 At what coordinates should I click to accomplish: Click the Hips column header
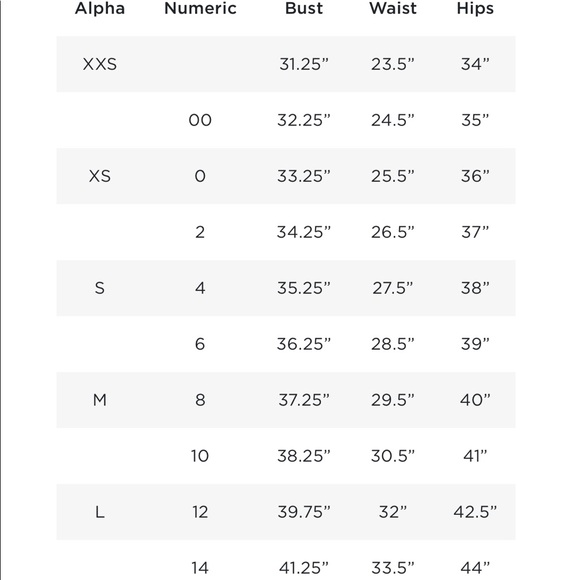click(x=475, y=9)
